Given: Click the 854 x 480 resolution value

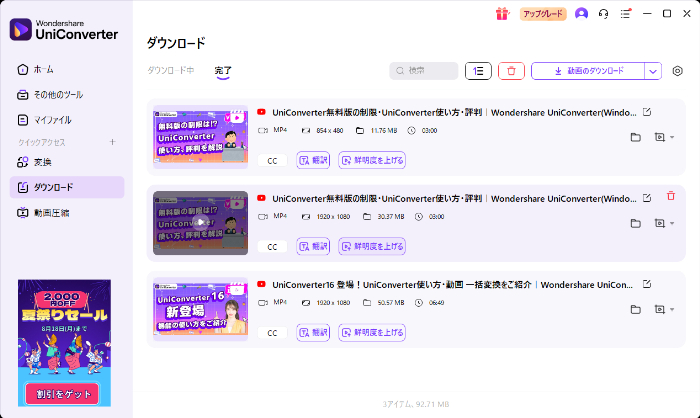Looking at the screenshot, I should [330, 131].
